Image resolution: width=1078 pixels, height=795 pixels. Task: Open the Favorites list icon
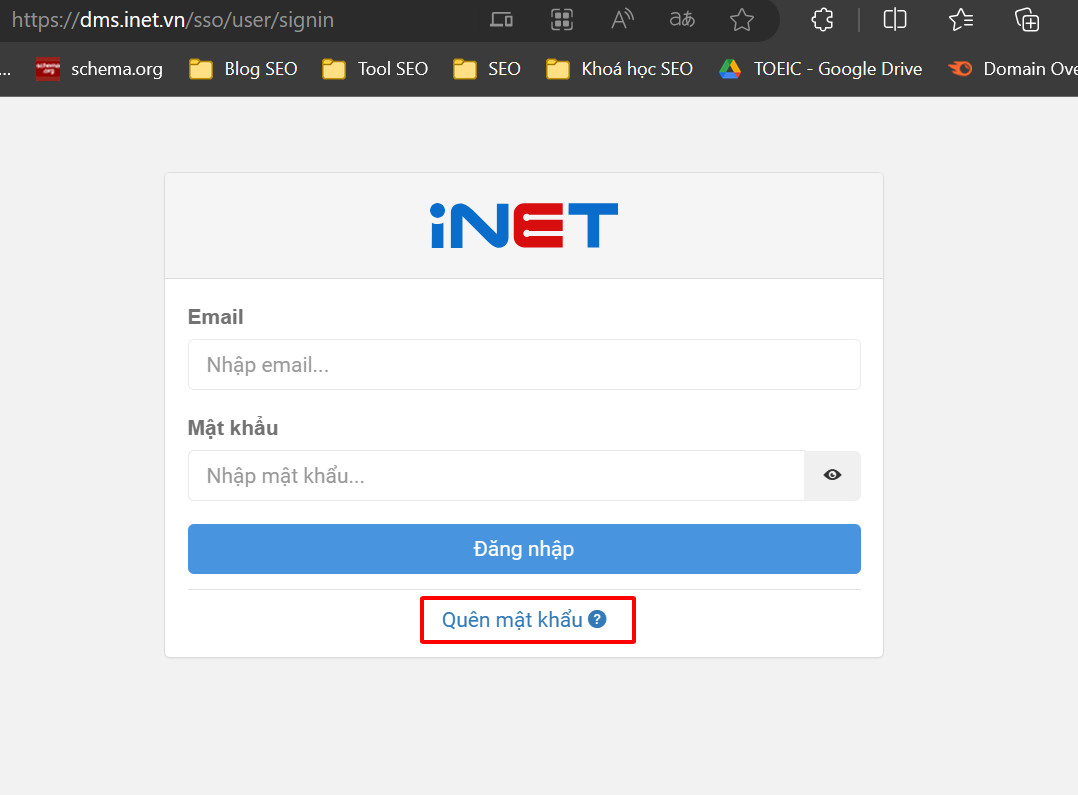[961, 20]
